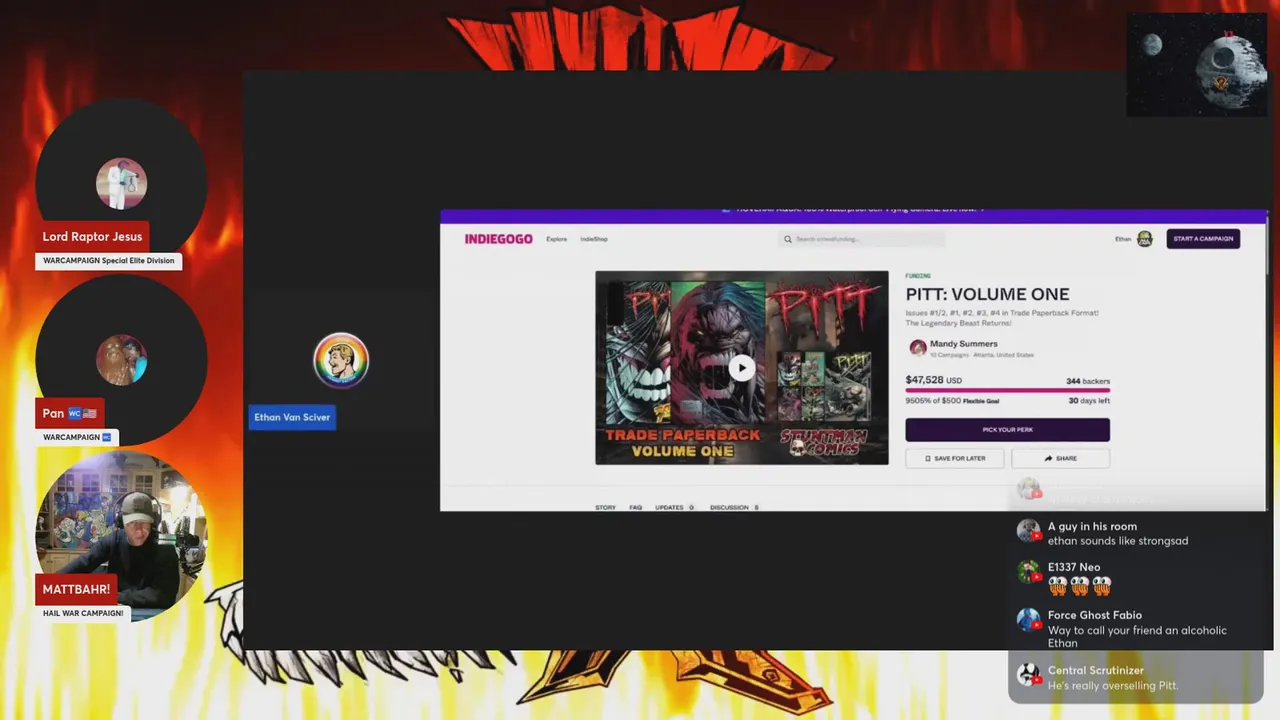Viewport: 1280px width, 720px height.
Task: Click Central Scrutinizer's chat avatar
Action: (1029, 675)
